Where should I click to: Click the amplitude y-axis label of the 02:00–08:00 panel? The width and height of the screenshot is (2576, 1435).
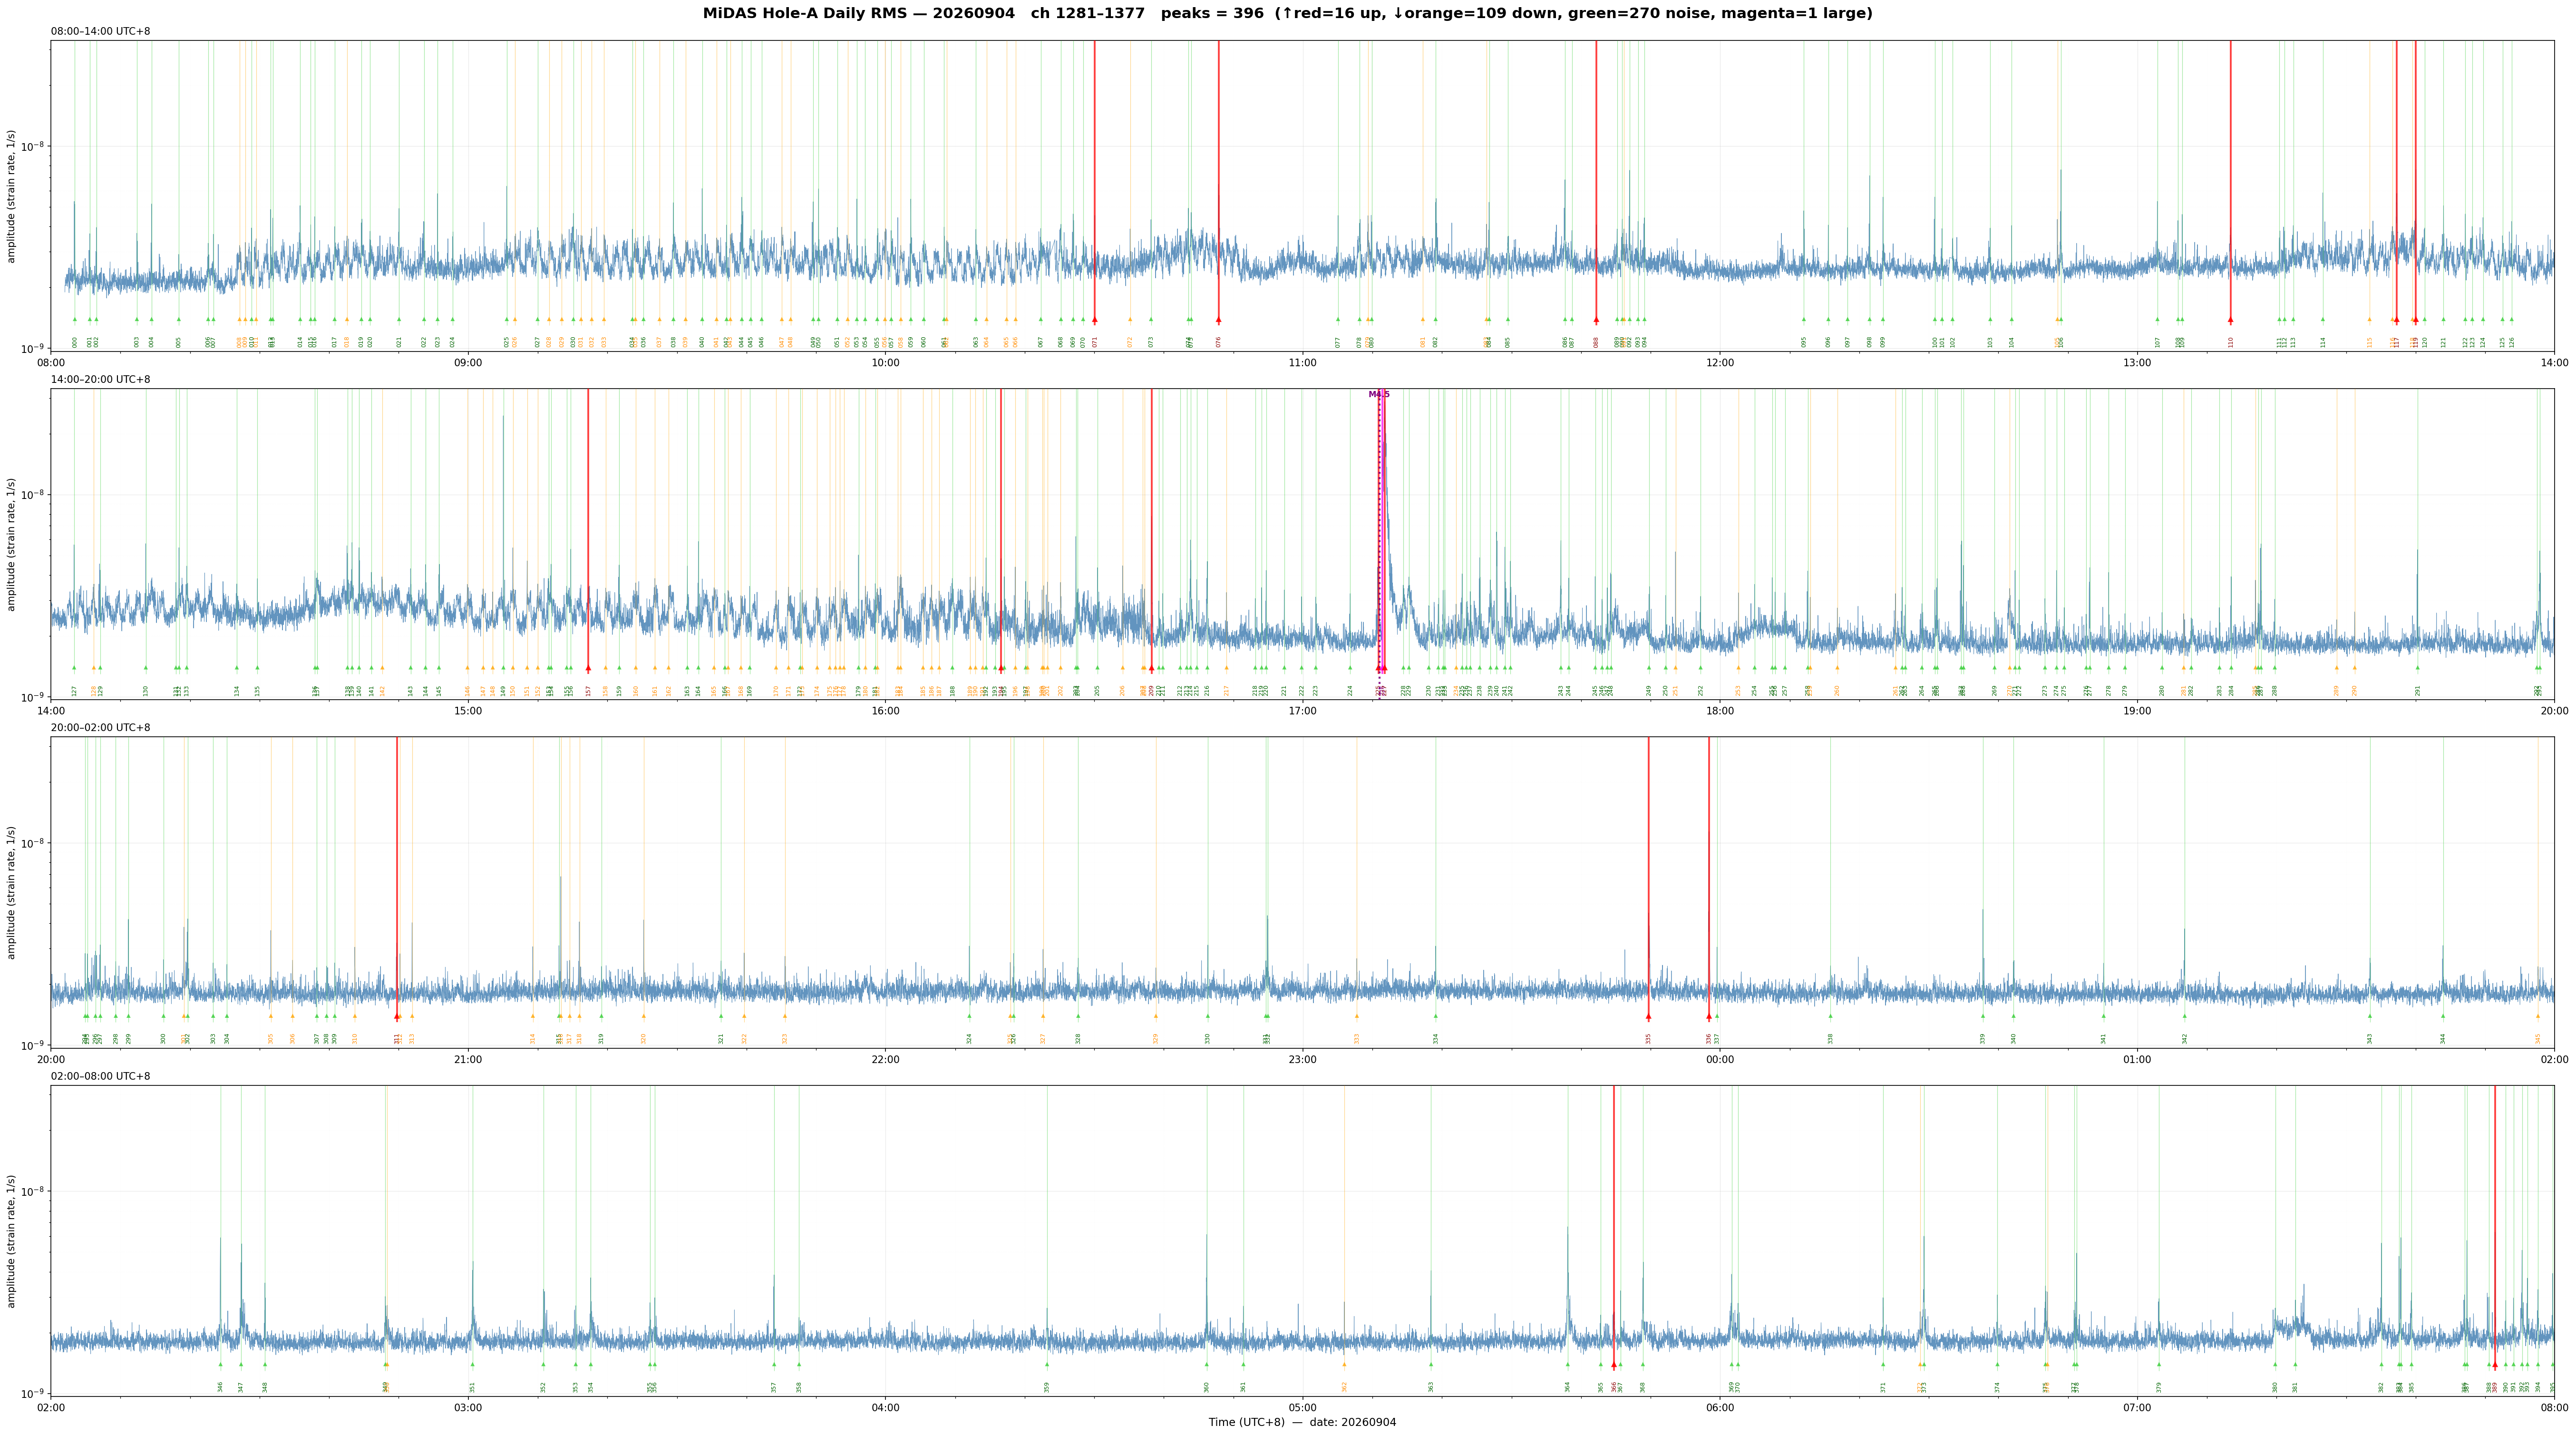point(12,1241)
